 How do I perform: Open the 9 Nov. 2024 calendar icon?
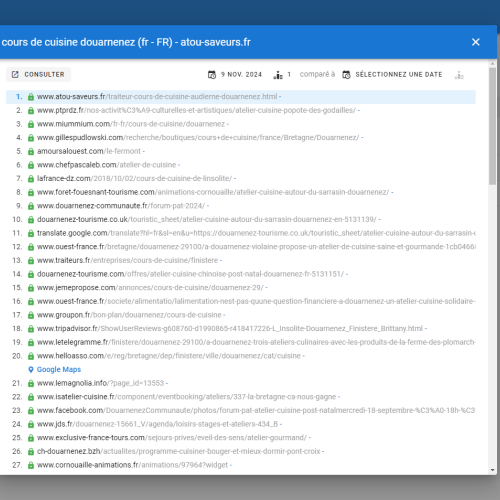[212, 75]
